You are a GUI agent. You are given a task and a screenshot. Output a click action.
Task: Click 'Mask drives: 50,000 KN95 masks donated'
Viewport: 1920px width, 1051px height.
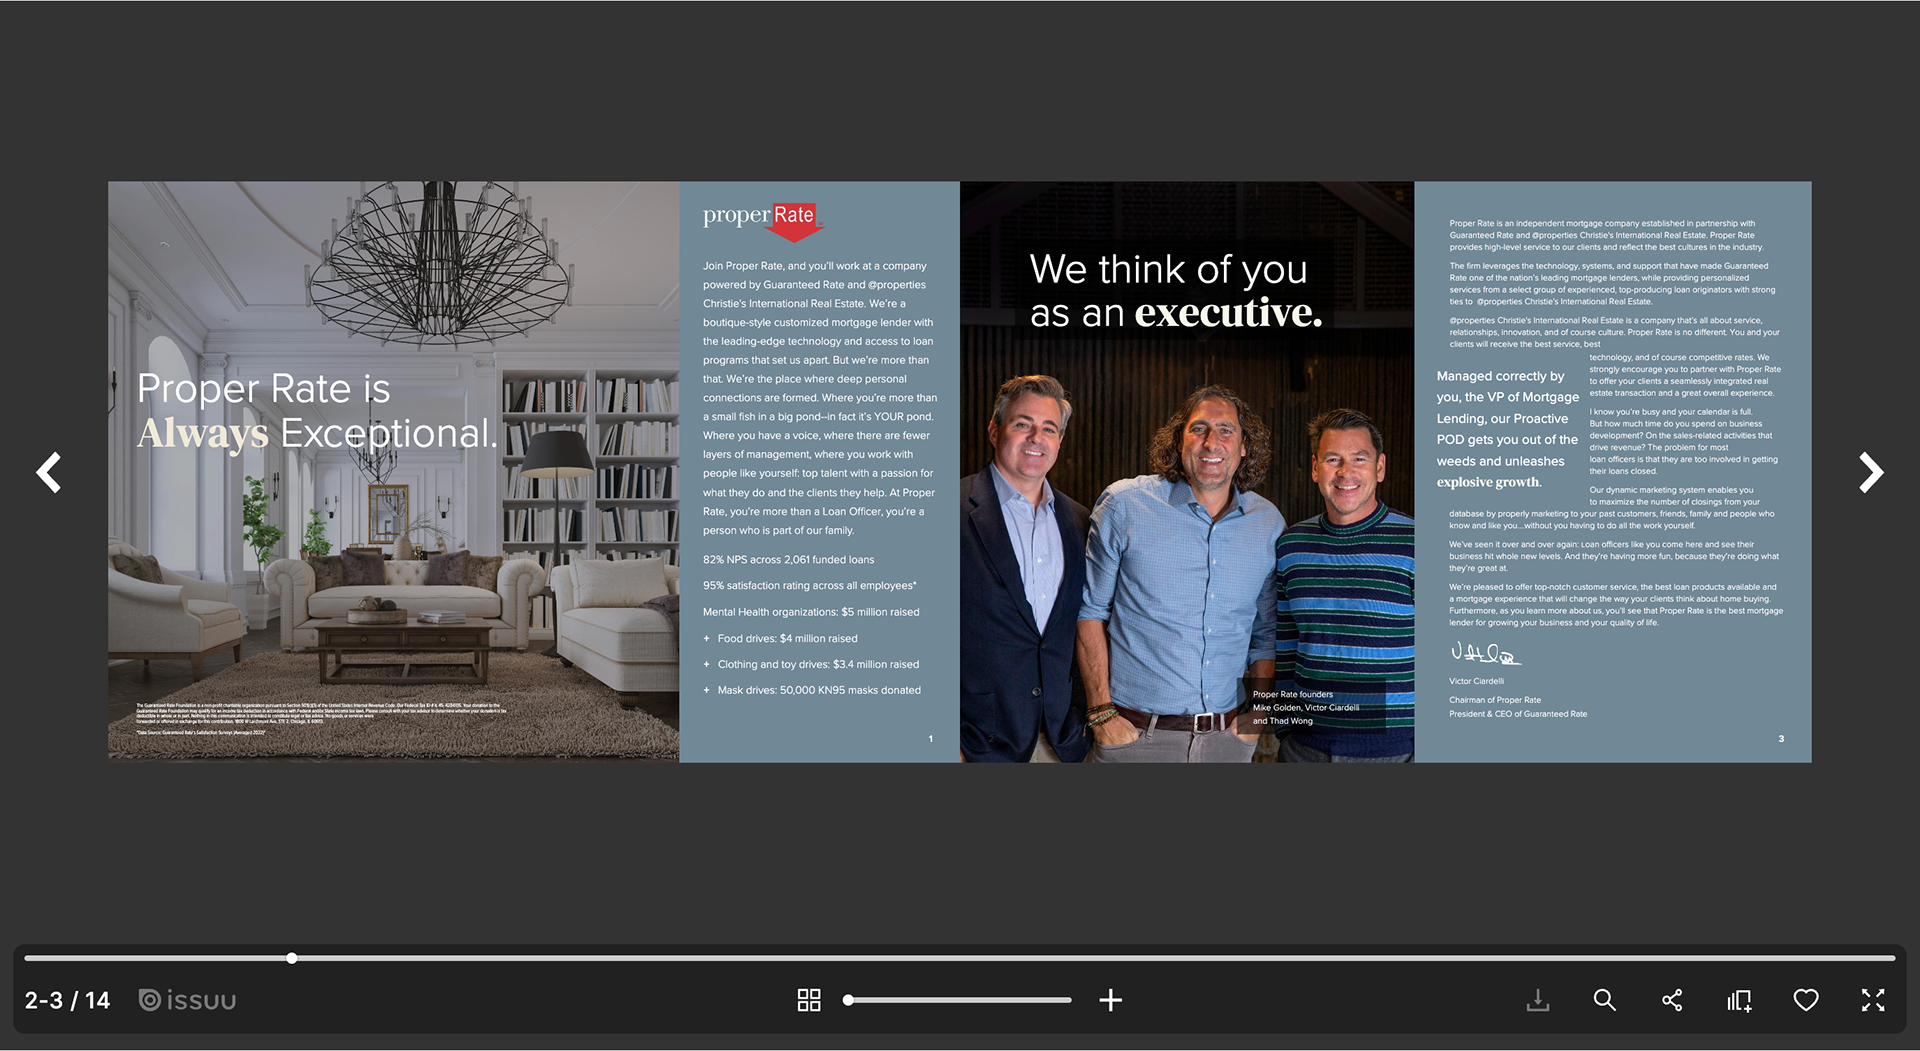click(812, 690)
